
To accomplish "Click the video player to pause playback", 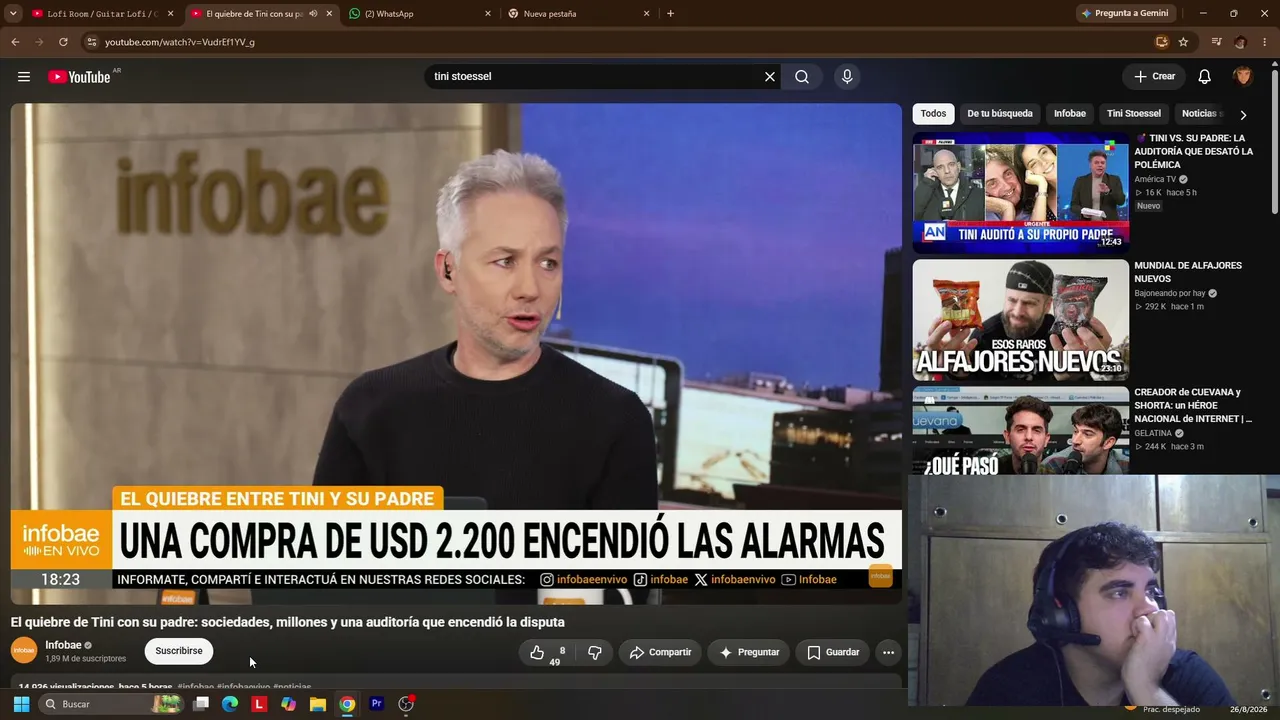I will [x=456, y=353].
